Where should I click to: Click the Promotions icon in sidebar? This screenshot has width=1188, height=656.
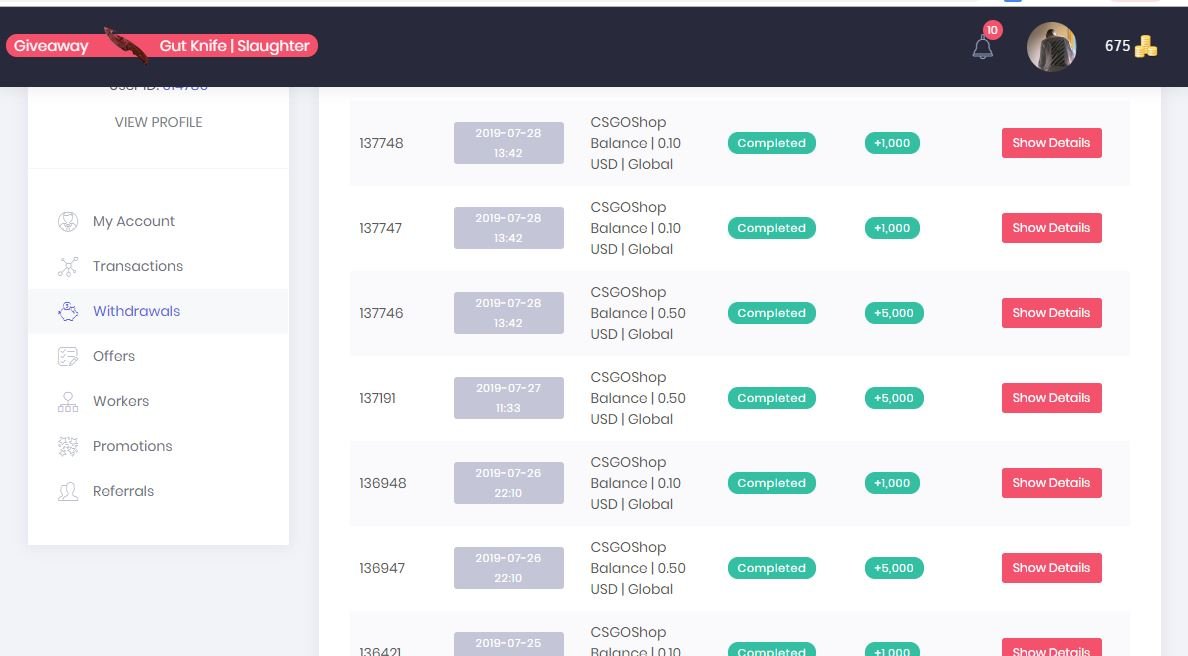(68, 446)
